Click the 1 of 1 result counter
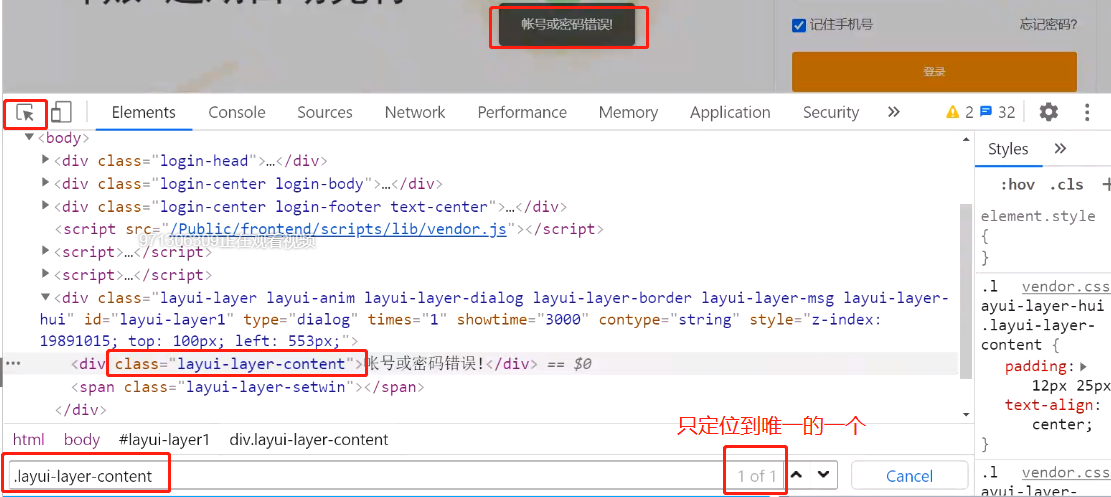 (x=757, y=476)
